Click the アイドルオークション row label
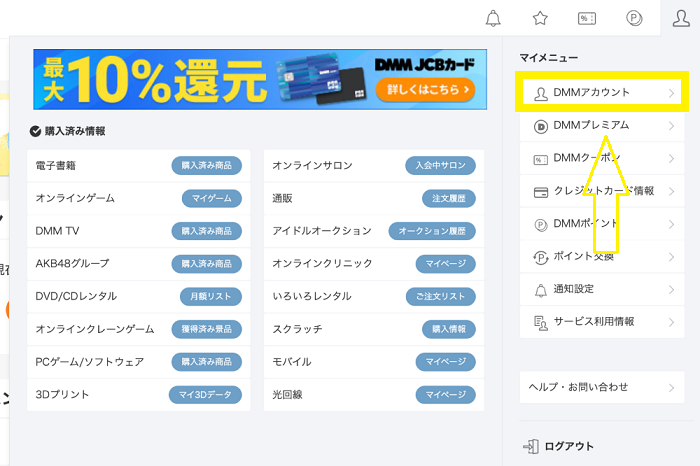700x466 pixels. [322, 231]
